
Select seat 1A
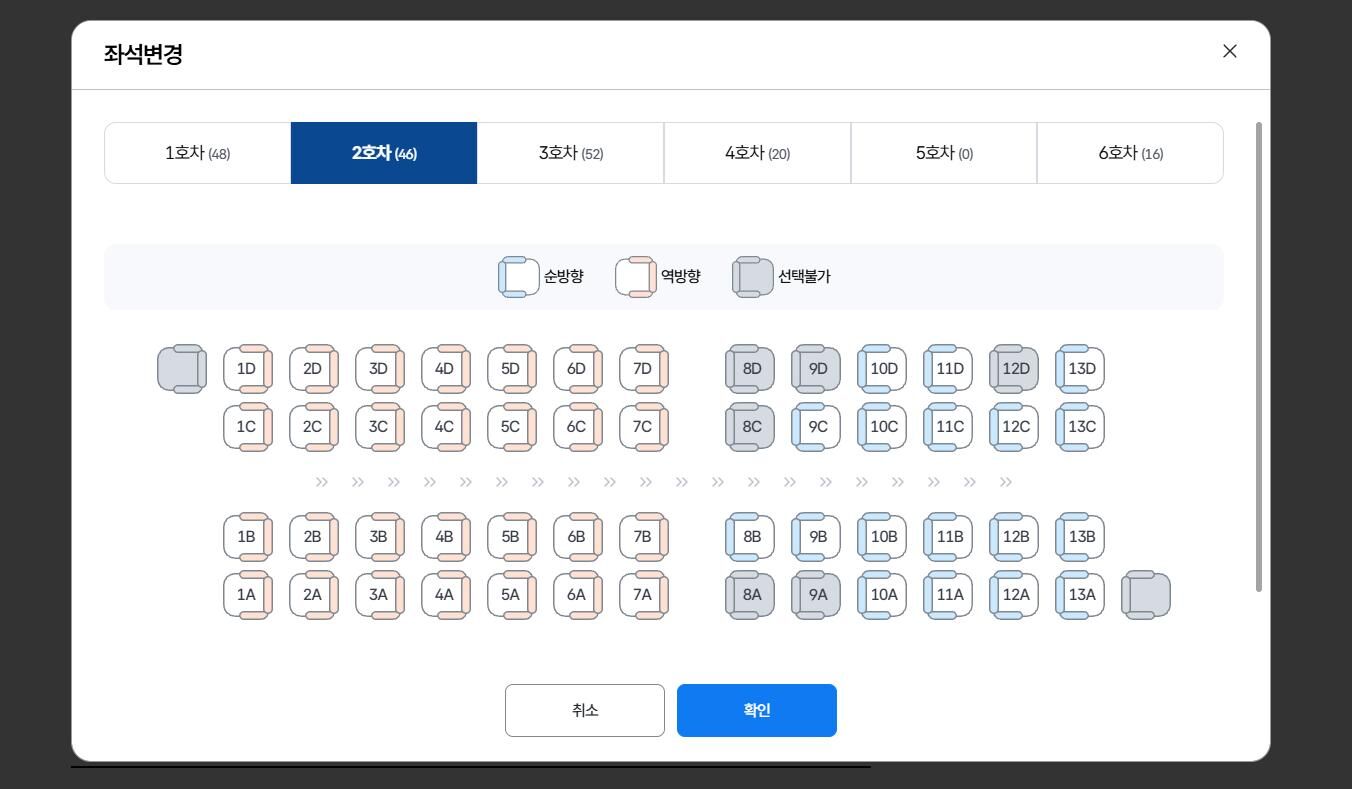click(x=247, y=595)
